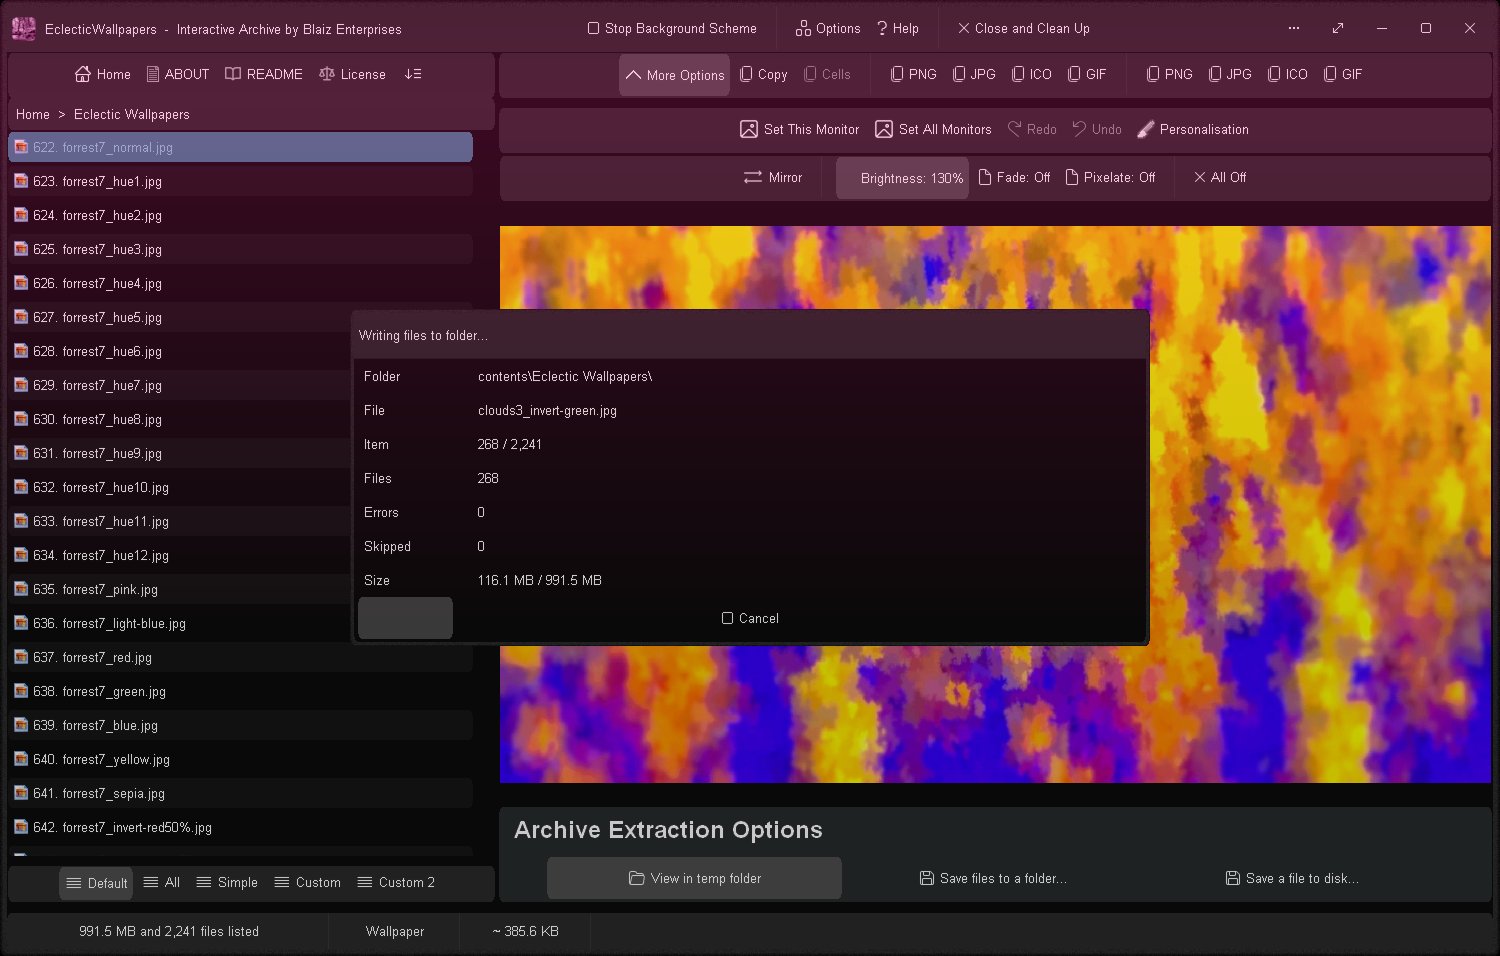Select file 623. forrest7_hue1.jpg
Image resolution: width=1500 pixels, height=956 pixels.
(240, 182)
